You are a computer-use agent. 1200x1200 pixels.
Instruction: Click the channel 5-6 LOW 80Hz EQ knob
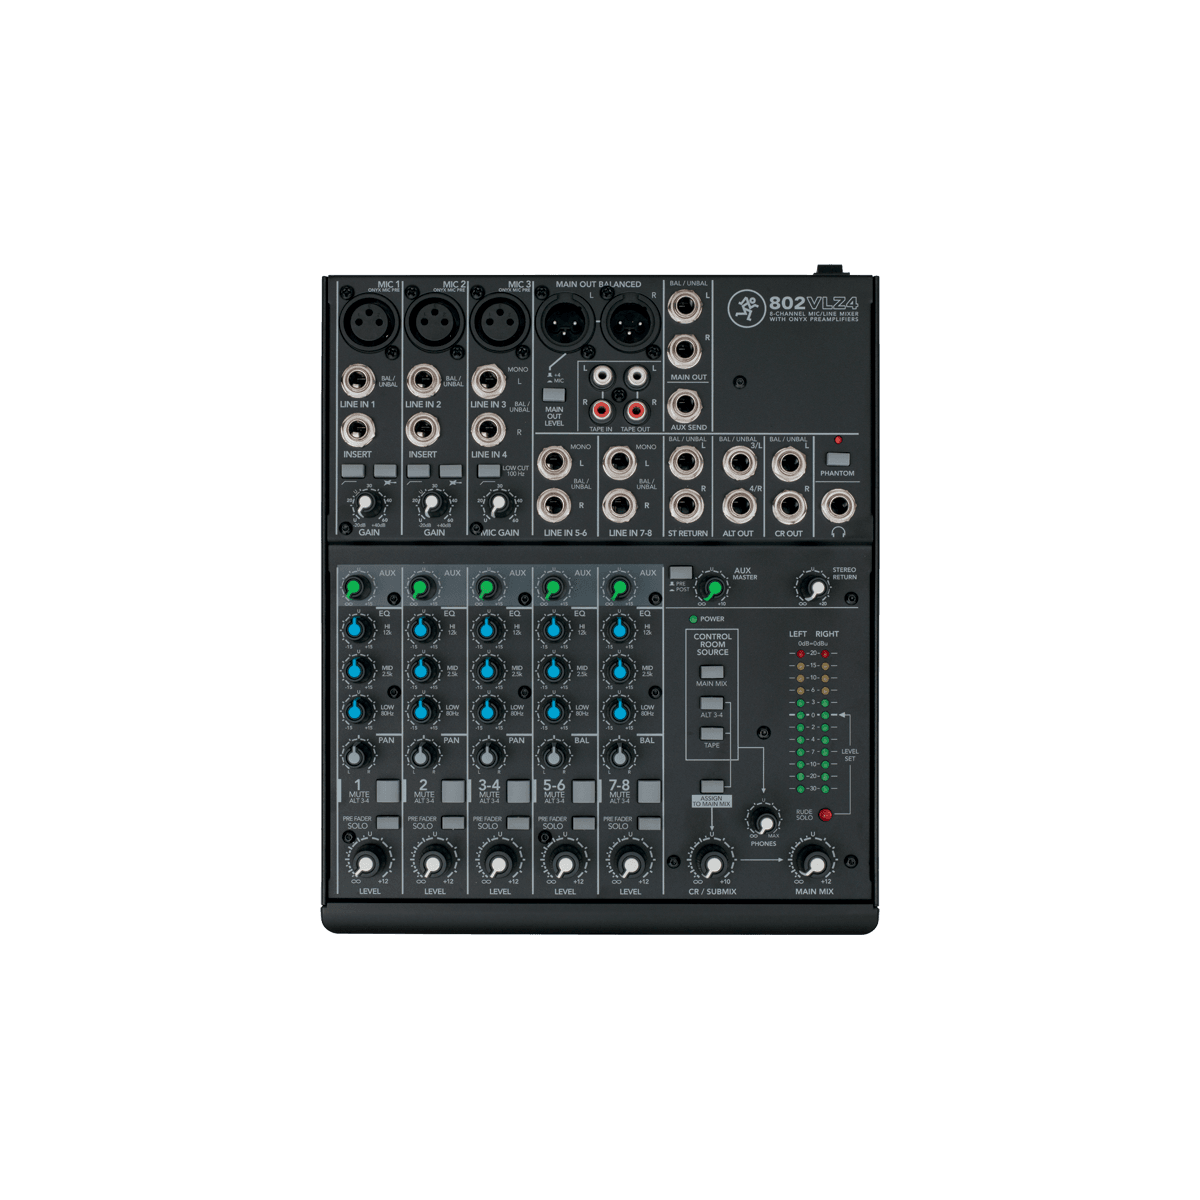[553, 710]
